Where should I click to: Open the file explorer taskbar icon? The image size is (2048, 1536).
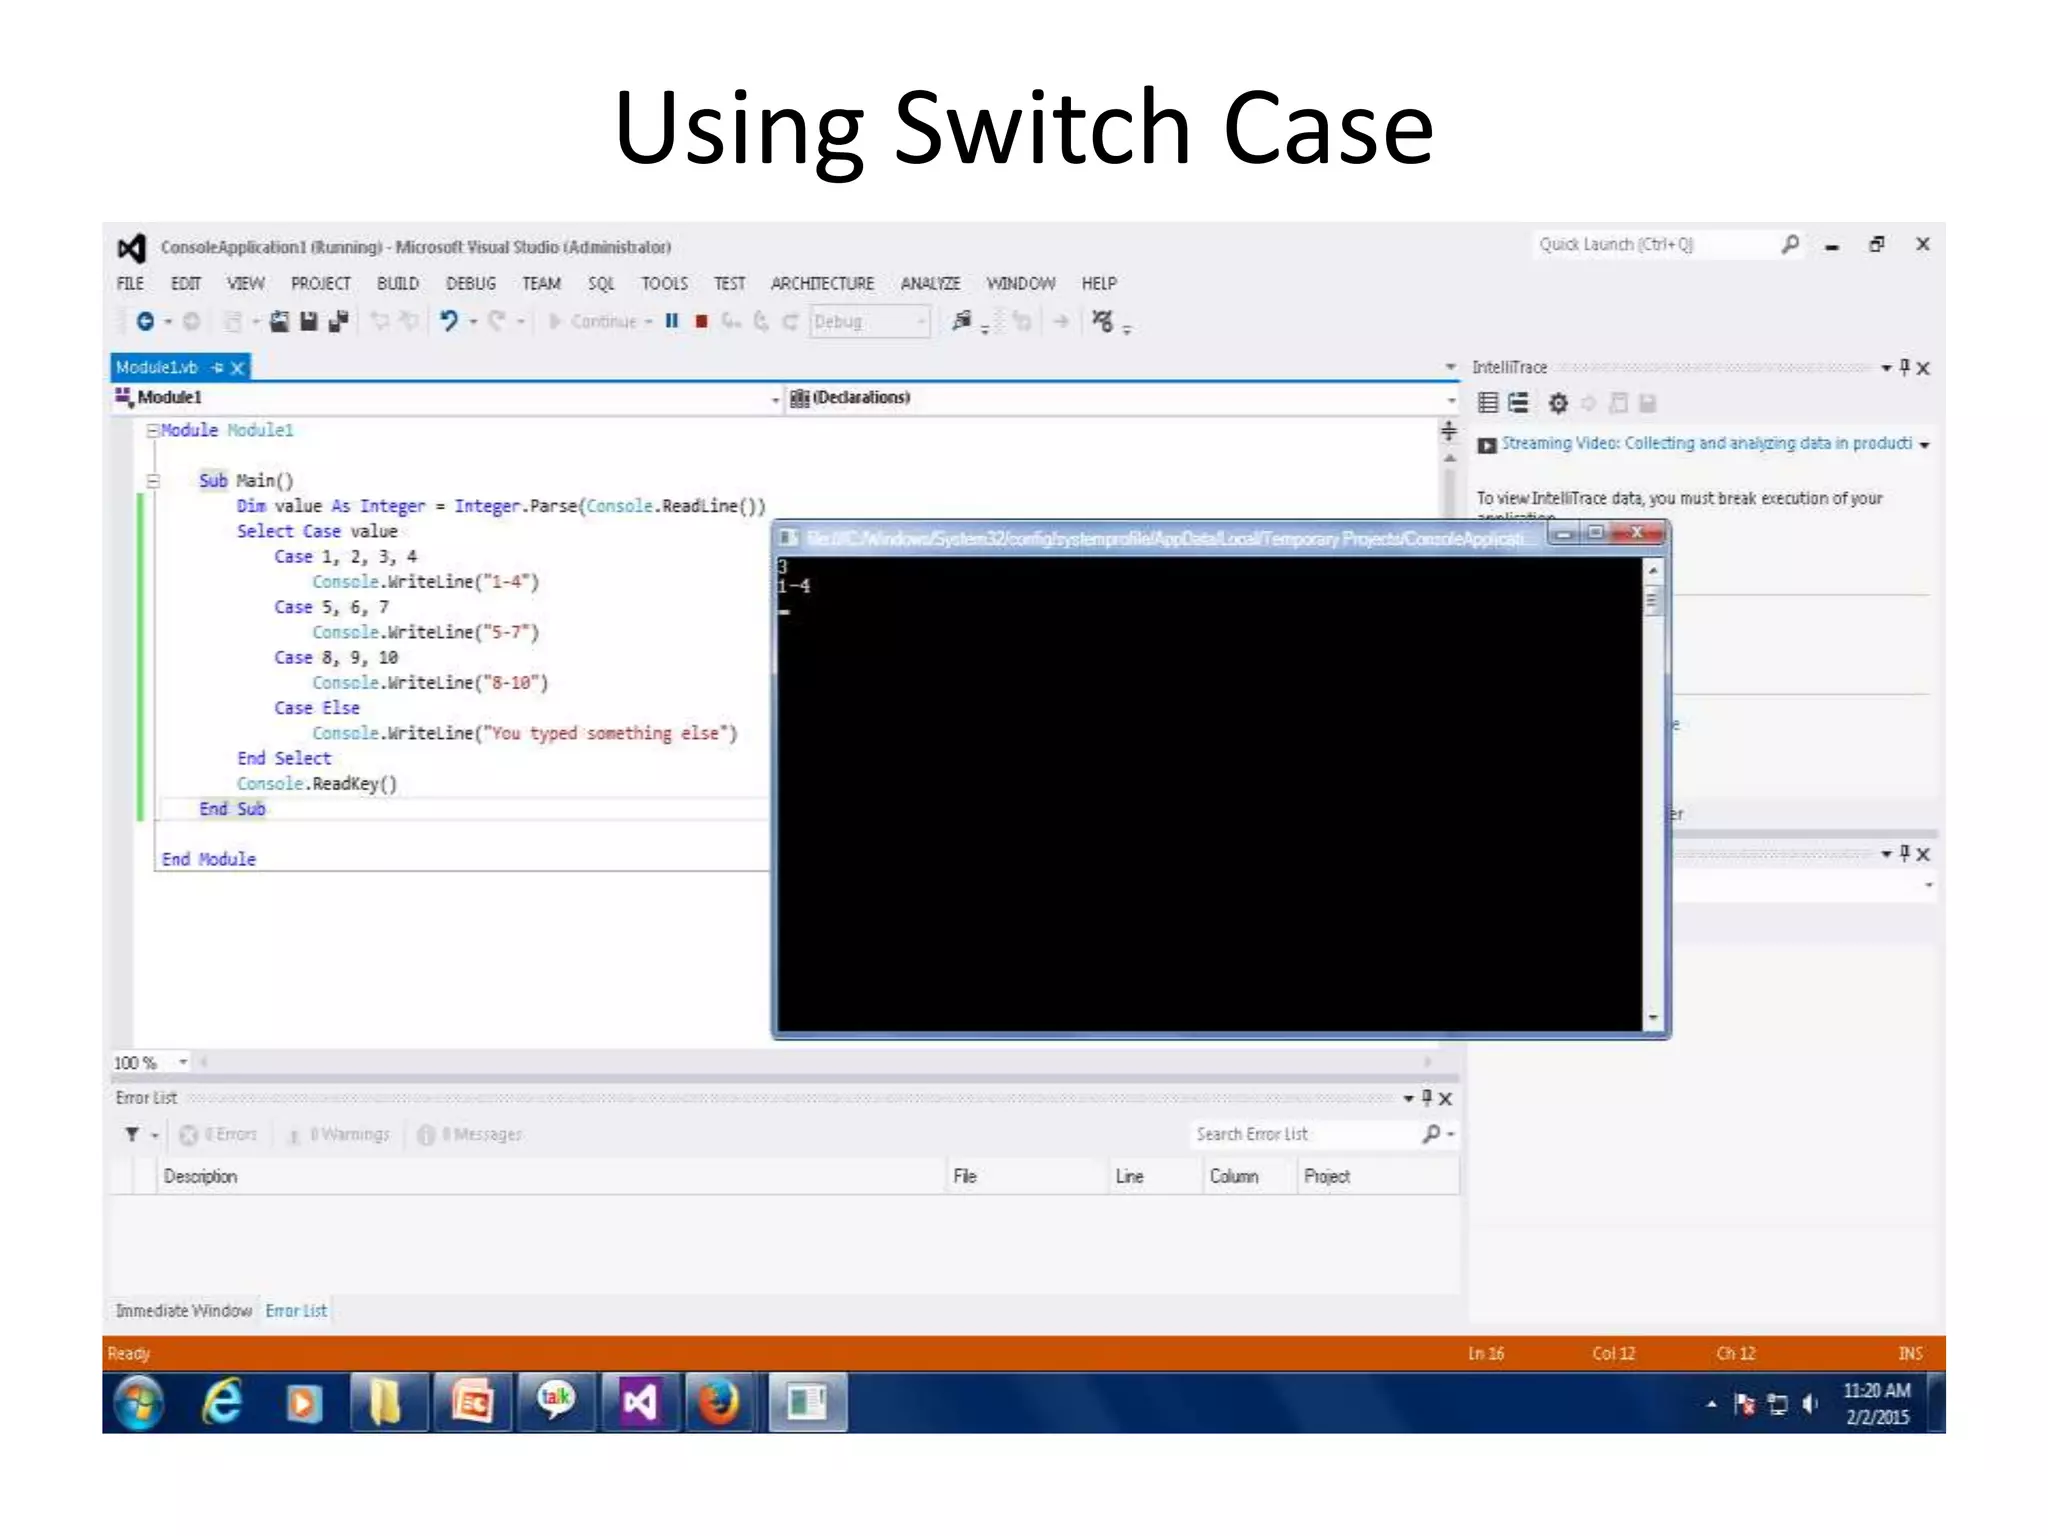[x=385, y=1402]
